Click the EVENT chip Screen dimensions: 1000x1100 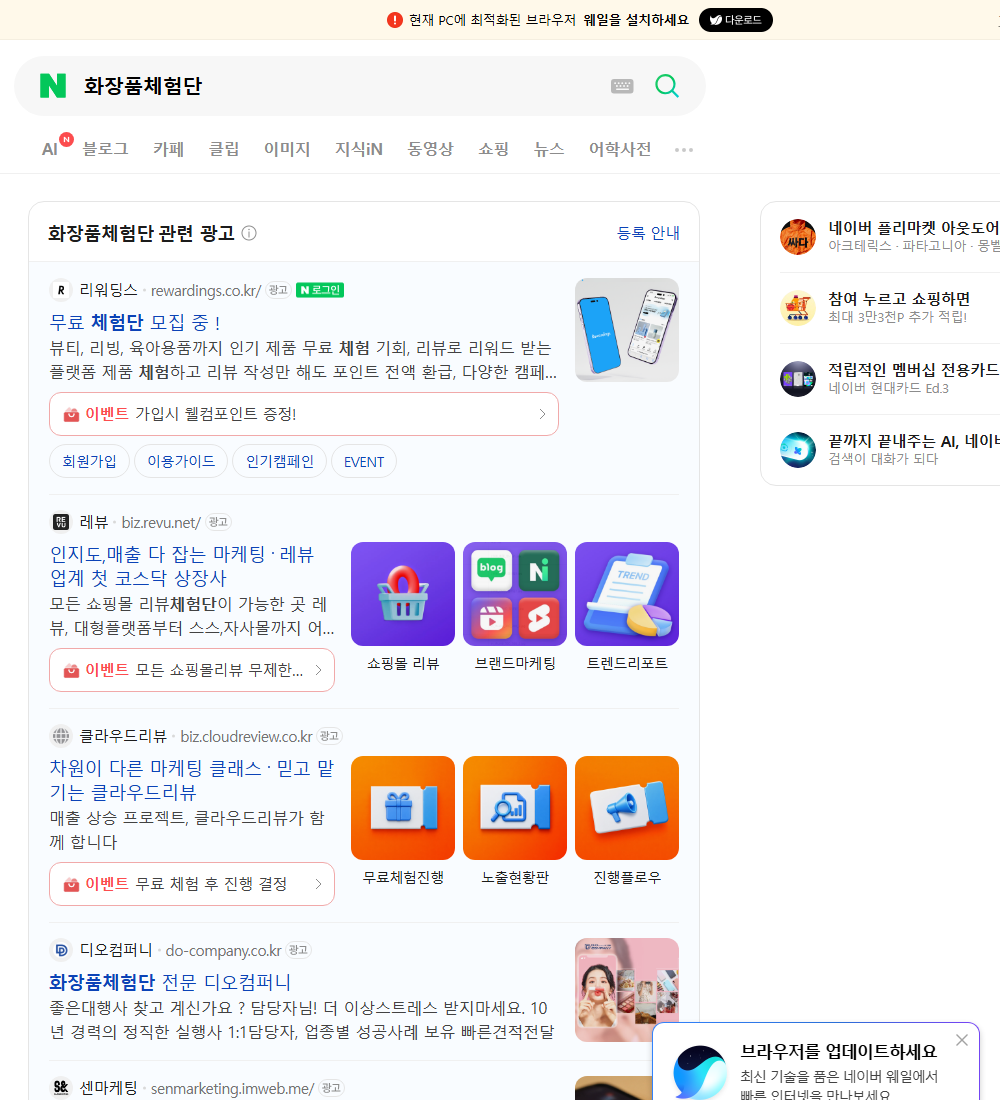tap(364, 461)
